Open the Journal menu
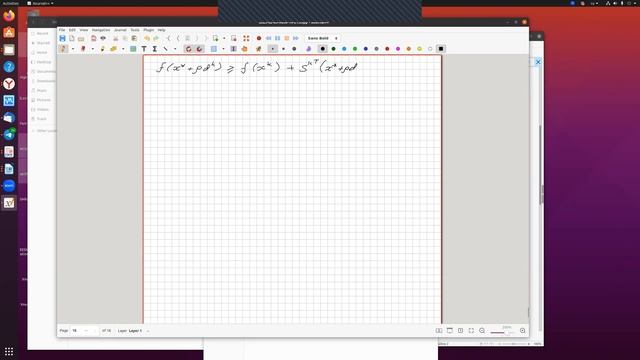This screenshot has height=360, width=640. click(x=120, y=30)
